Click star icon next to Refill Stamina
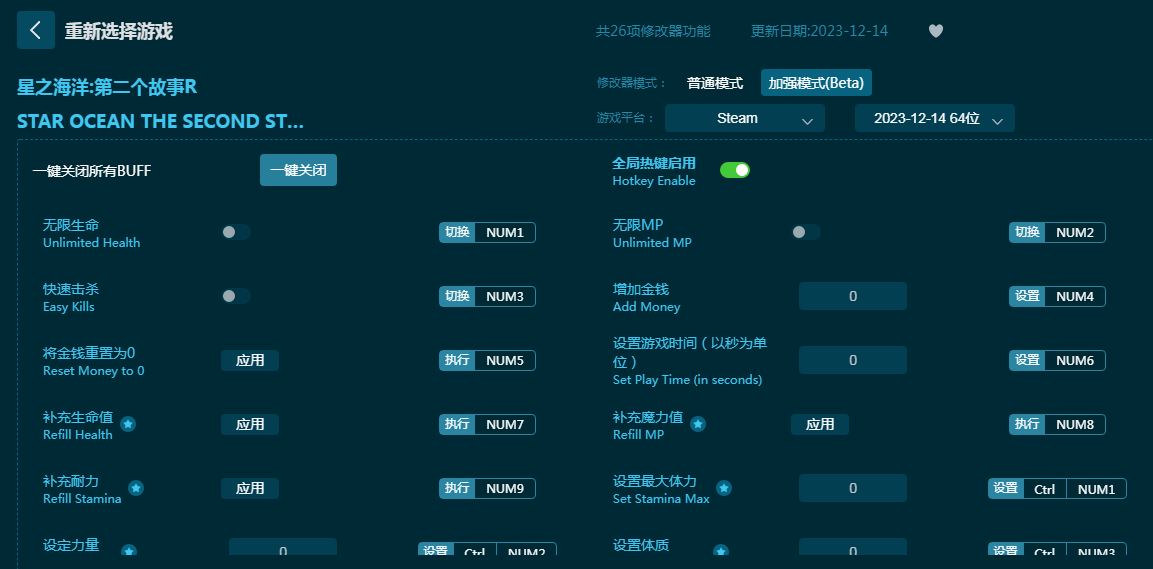Viewport: 1153px width, 569px height. [x=136, y=488]
